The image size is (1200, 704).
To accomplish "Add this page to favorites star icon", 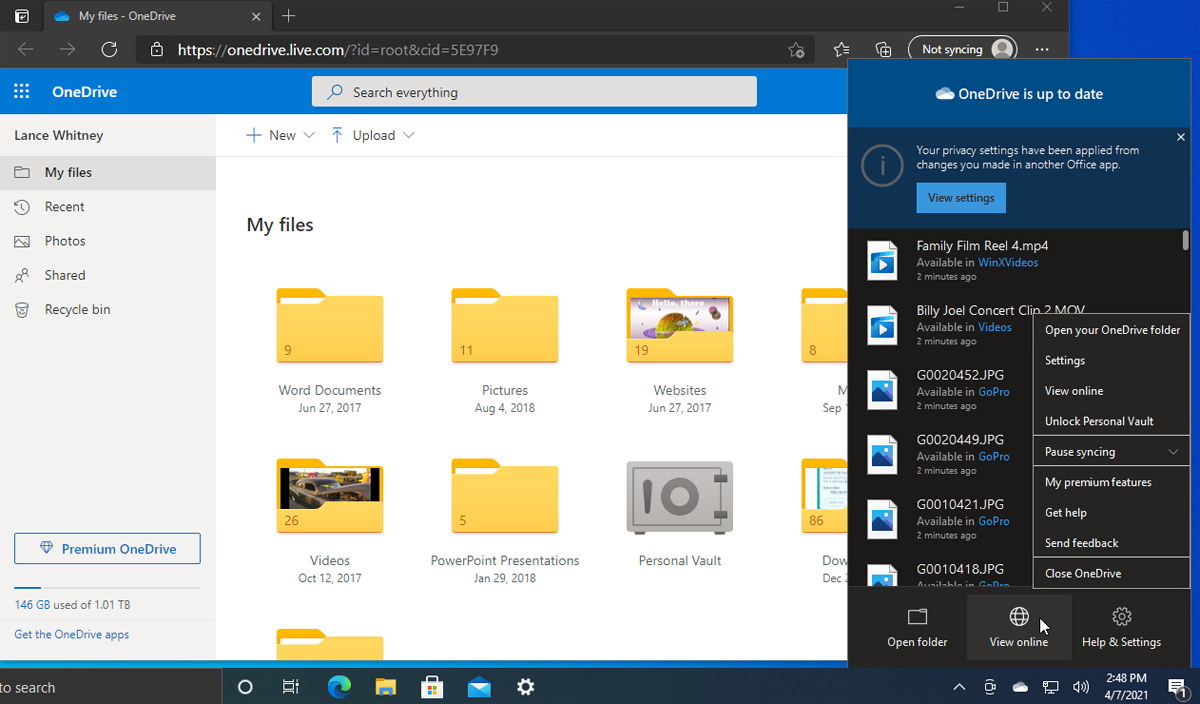I will tap(796, 49).
